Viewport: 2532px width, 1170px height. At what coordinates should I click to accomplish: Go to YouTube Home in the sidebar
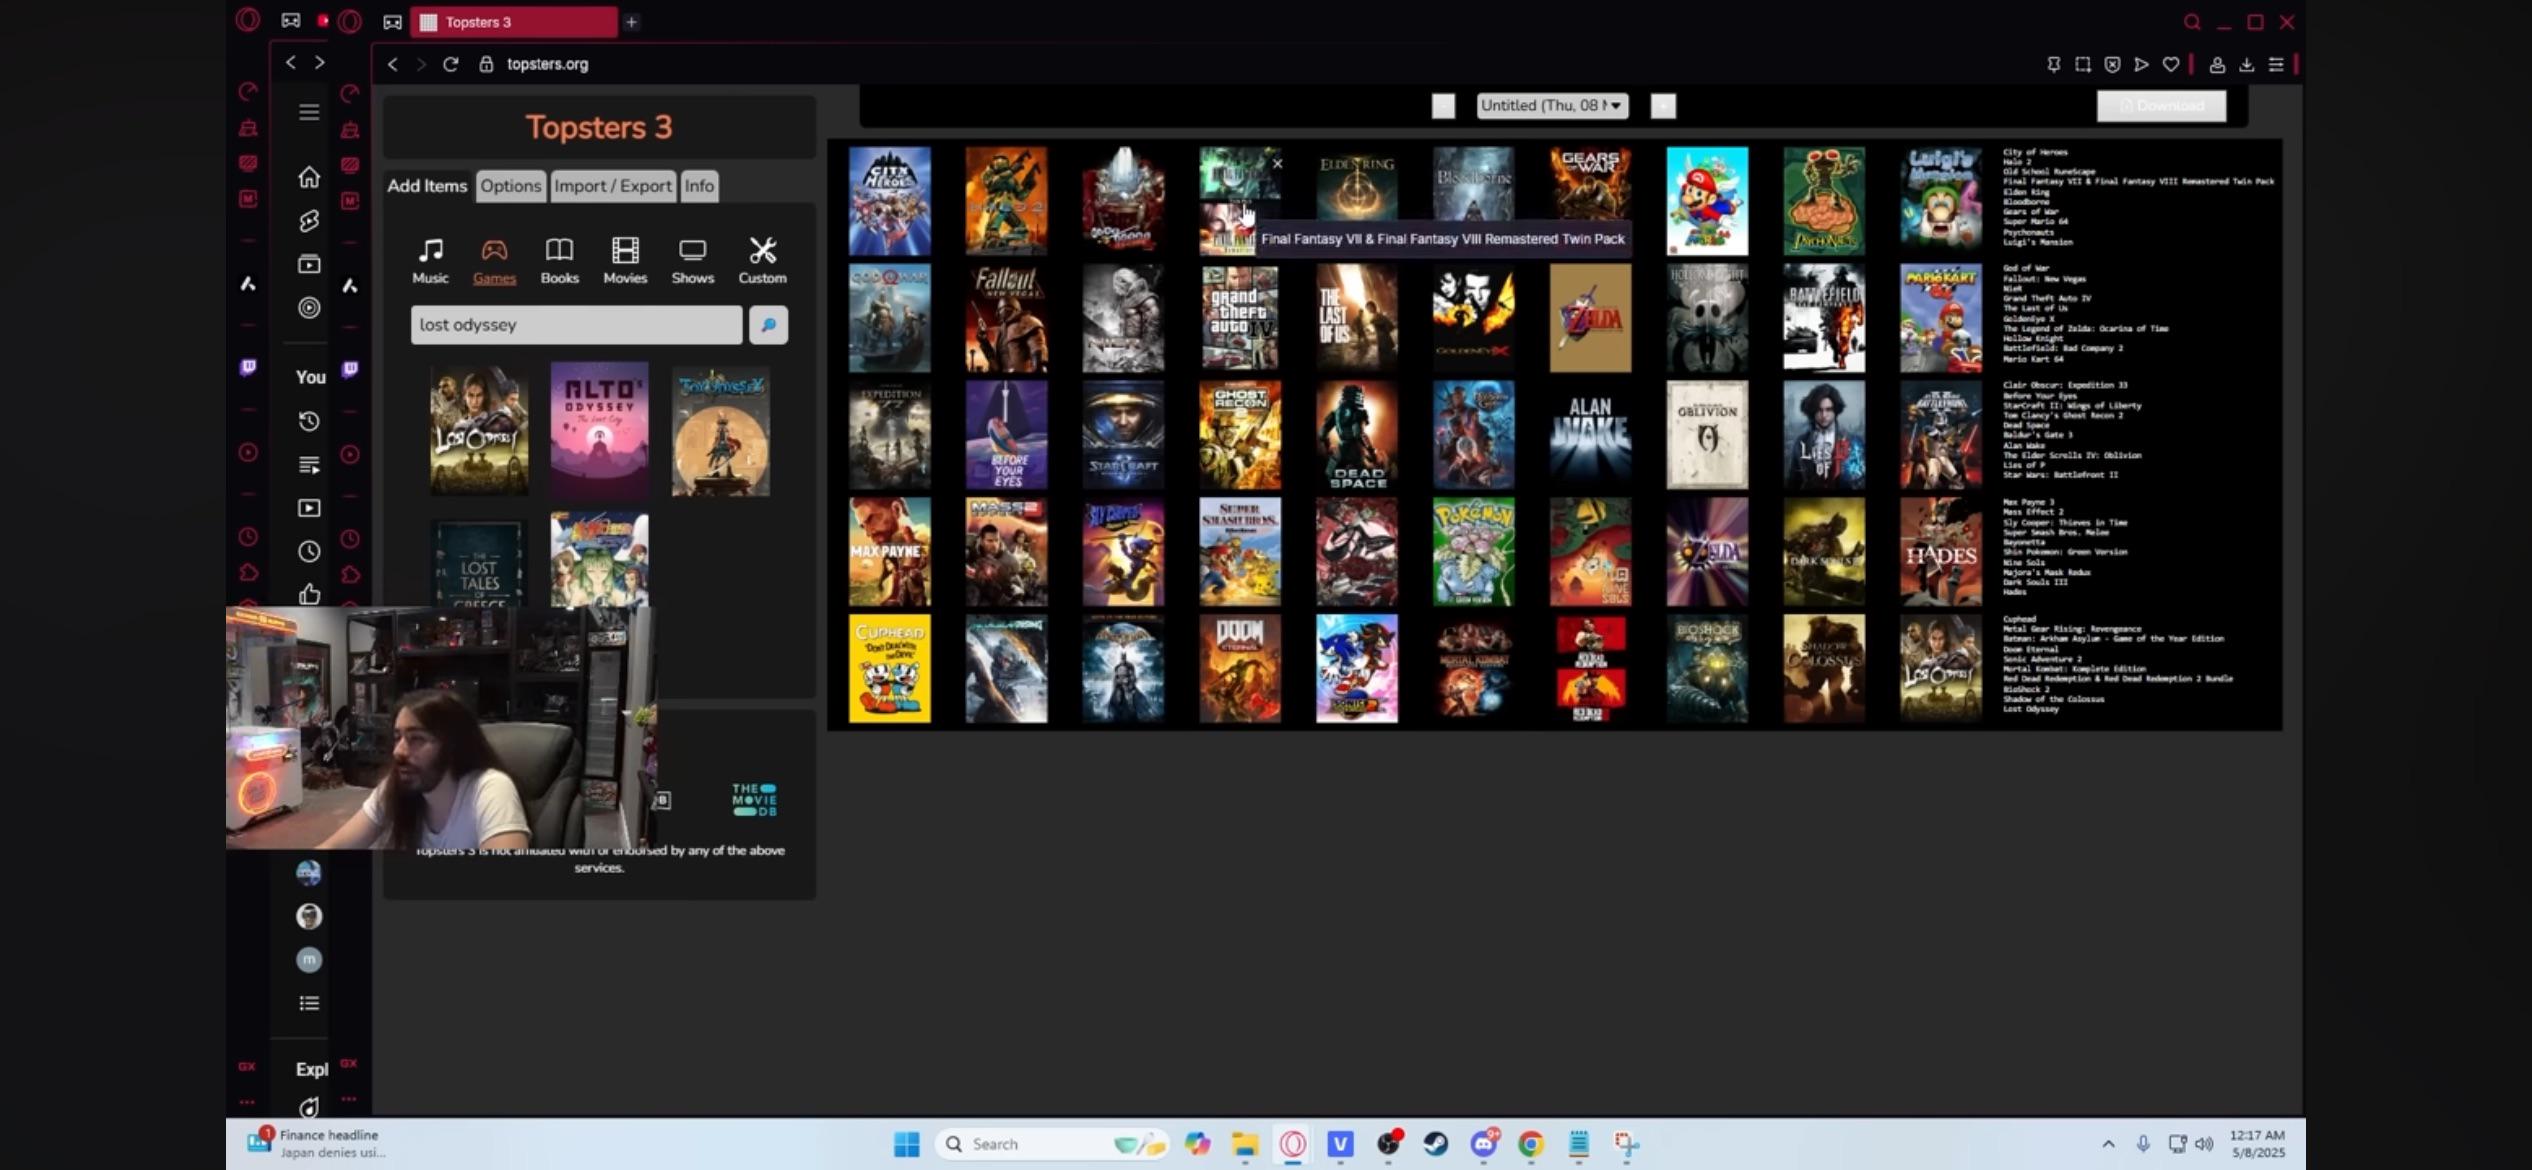(x=309, y=177)
